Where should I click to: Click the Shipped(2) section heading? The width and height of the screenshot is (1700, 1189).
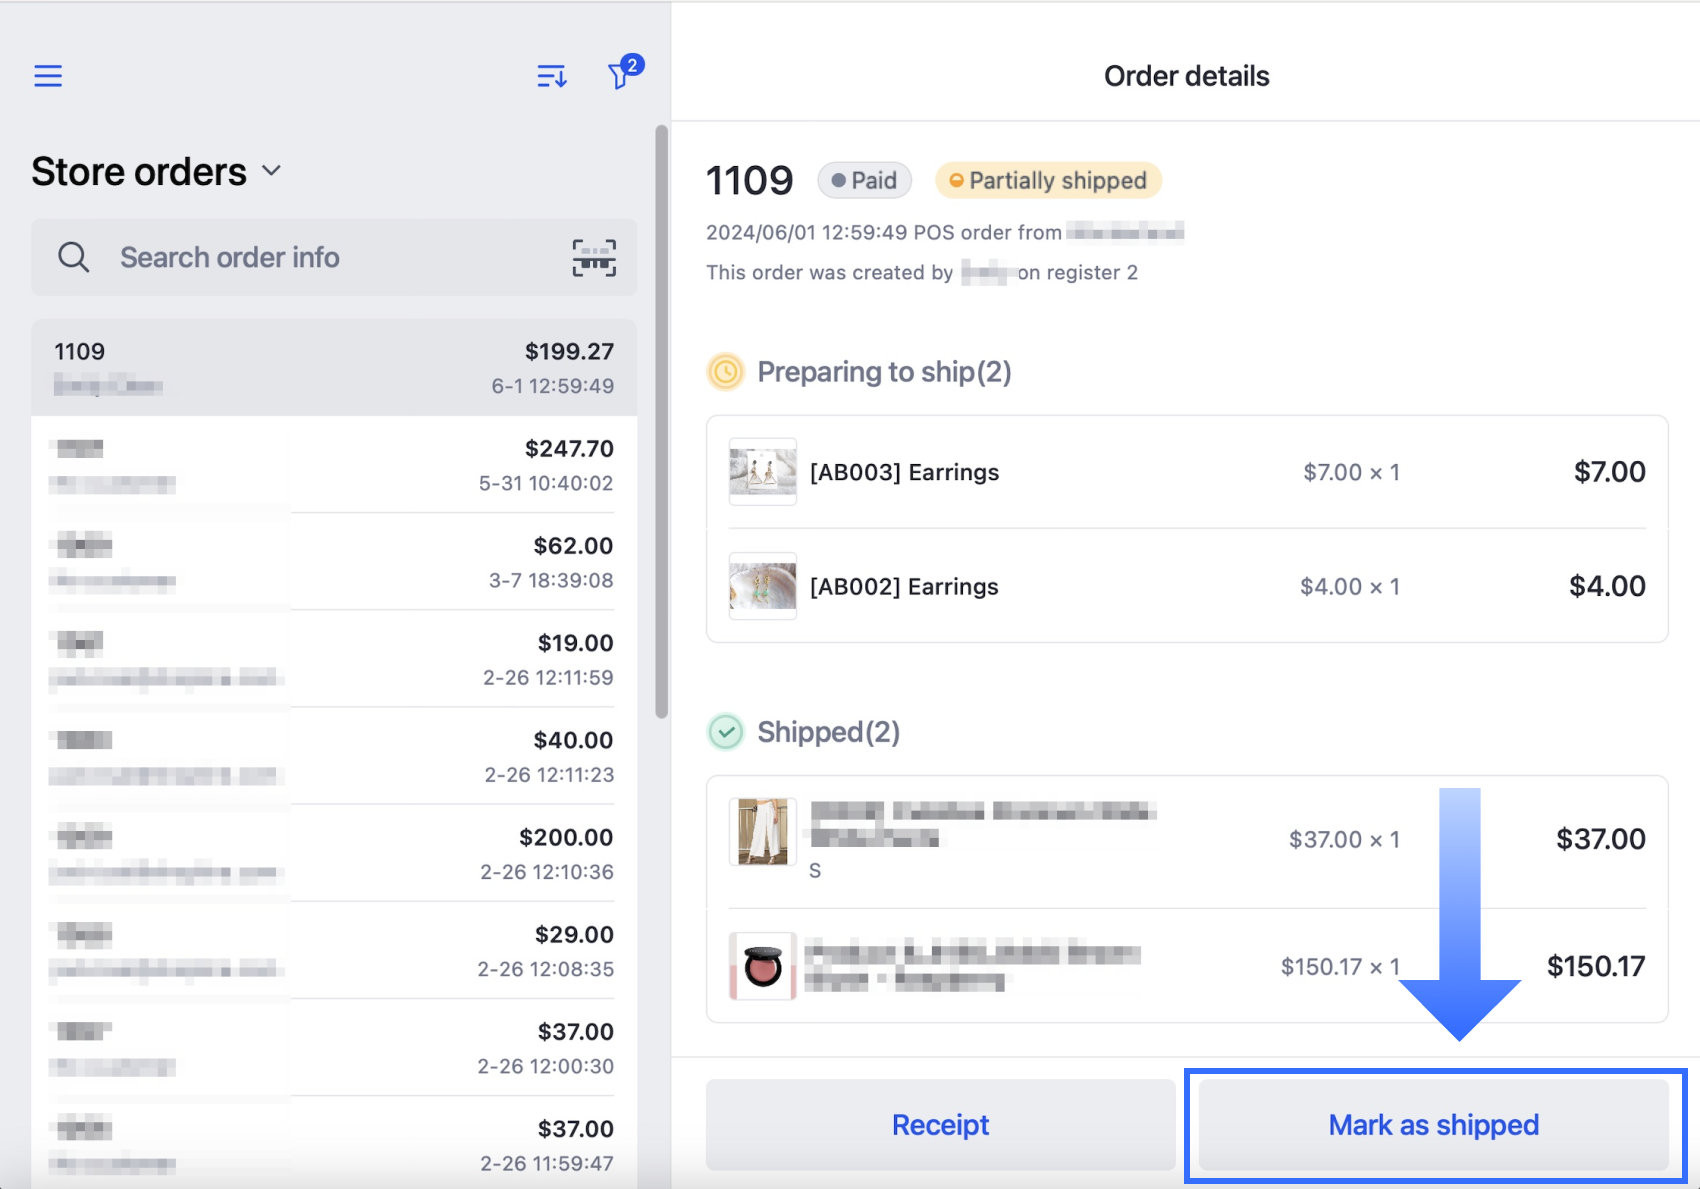click(x=829, y=732)
